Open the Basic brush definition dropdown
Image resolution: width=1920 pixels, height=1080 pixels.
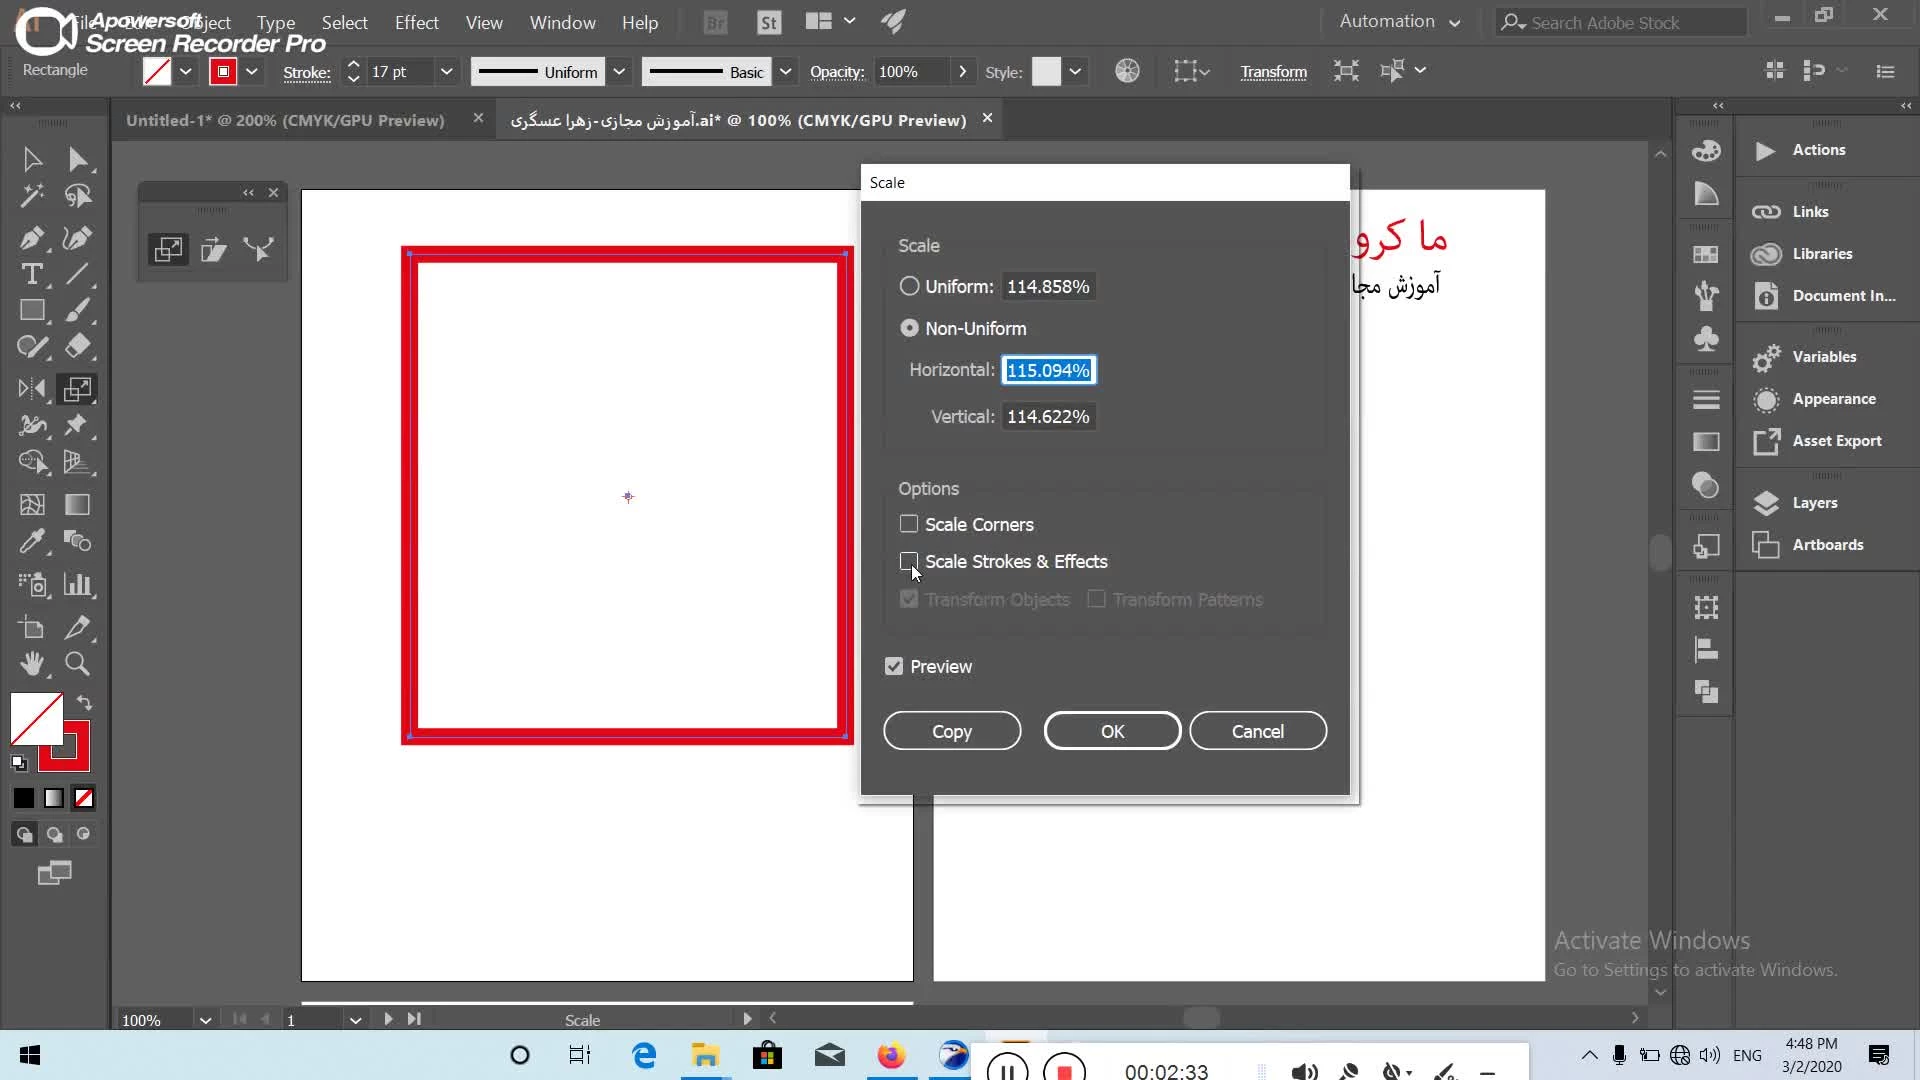coord(785,72)
